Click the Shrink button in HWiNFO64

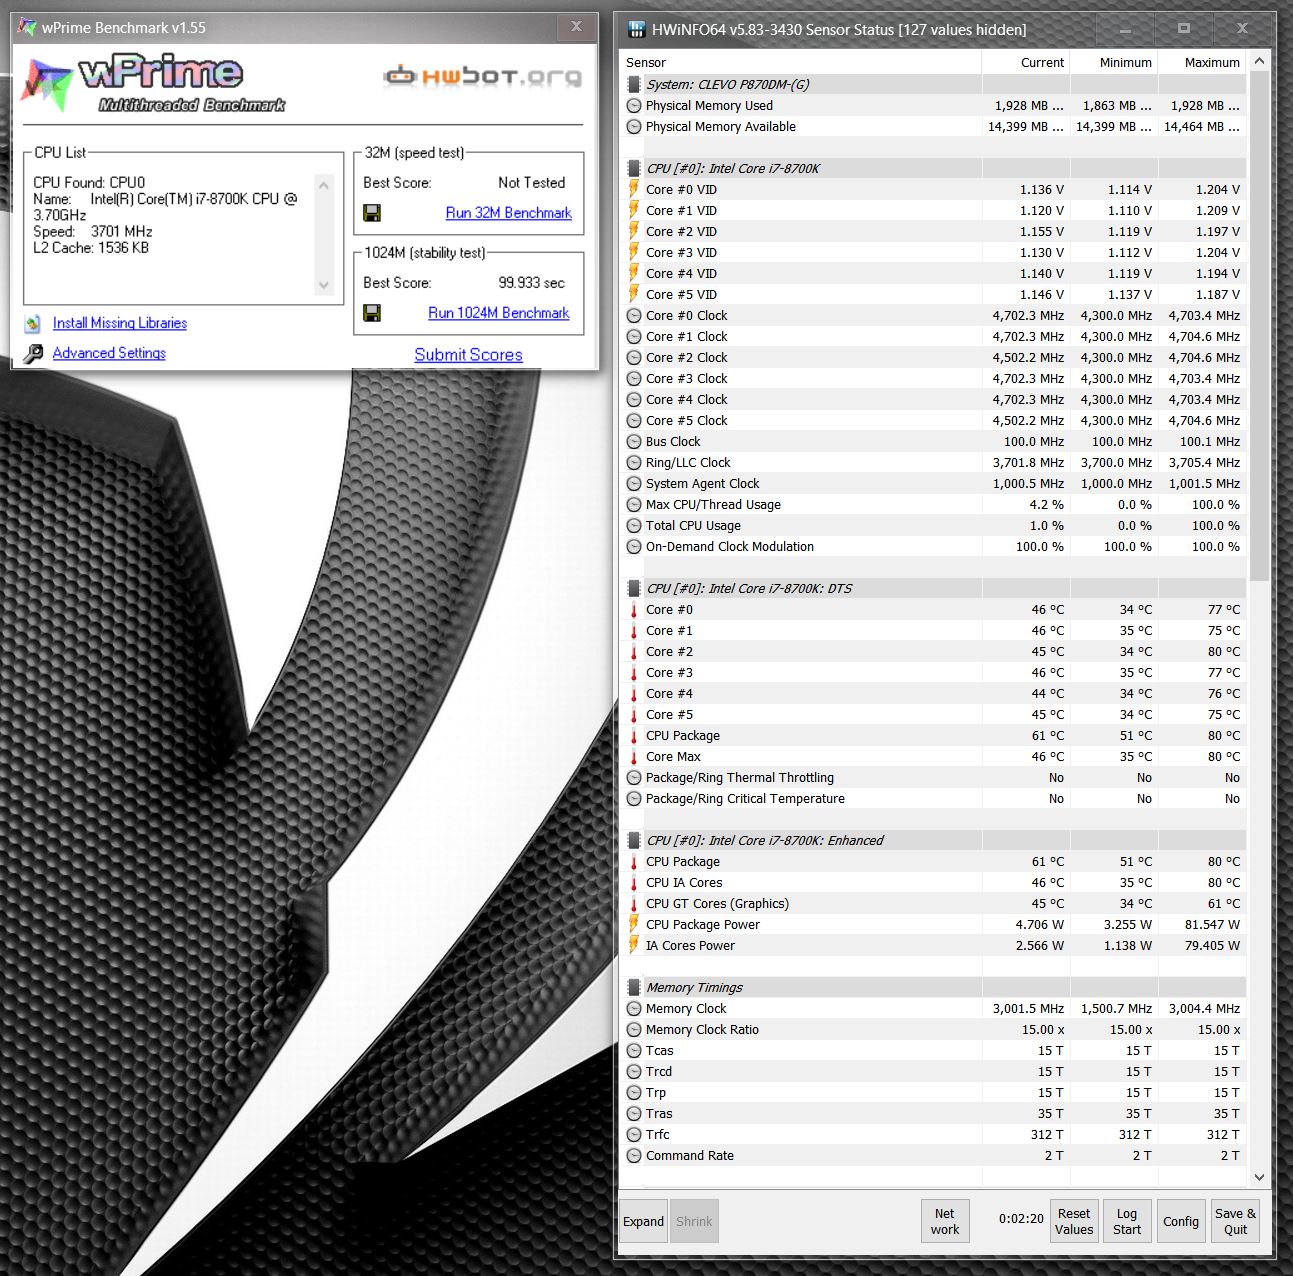pyautogui.click(x=694, y=1221)
